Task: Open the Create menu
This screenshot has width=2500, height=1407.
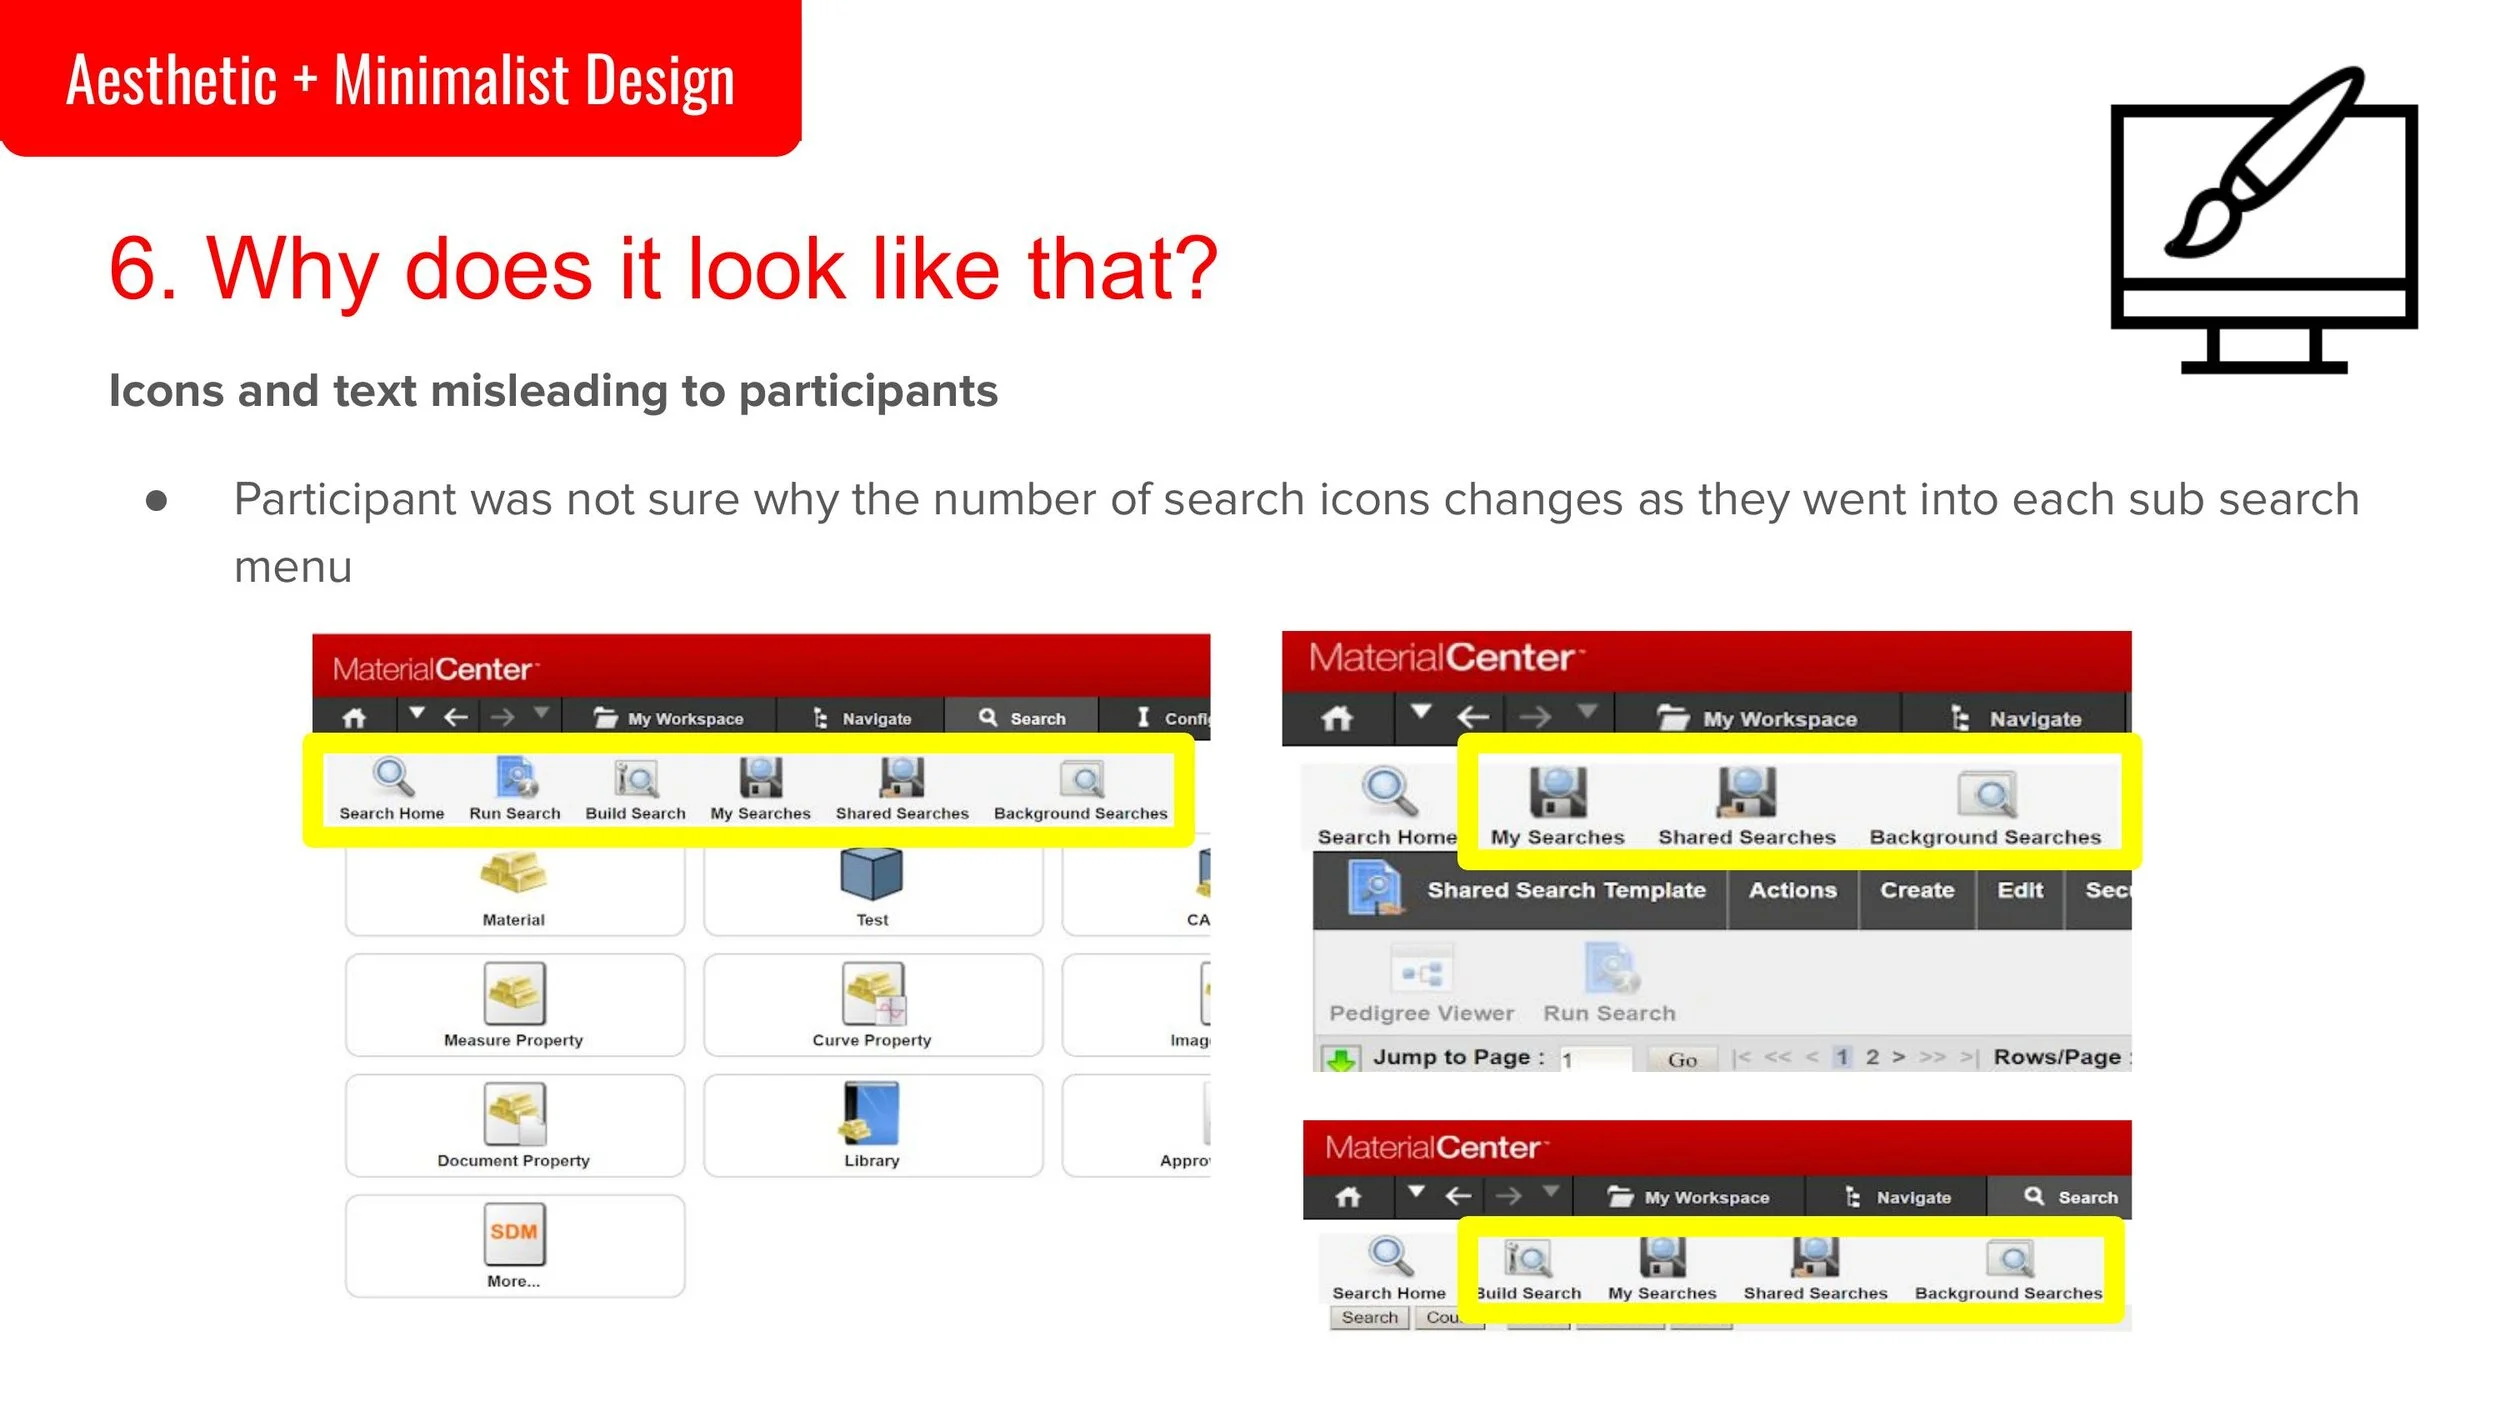Action: click(1916, 890)
